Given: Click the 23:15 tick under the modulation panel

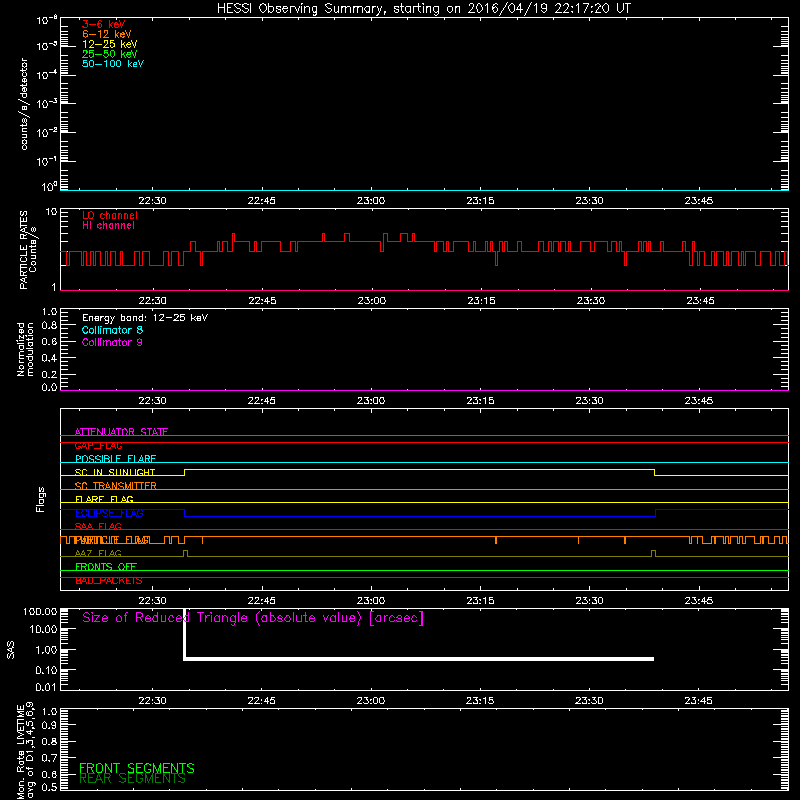Looking at the screenshot, I should tap(480, 401).
